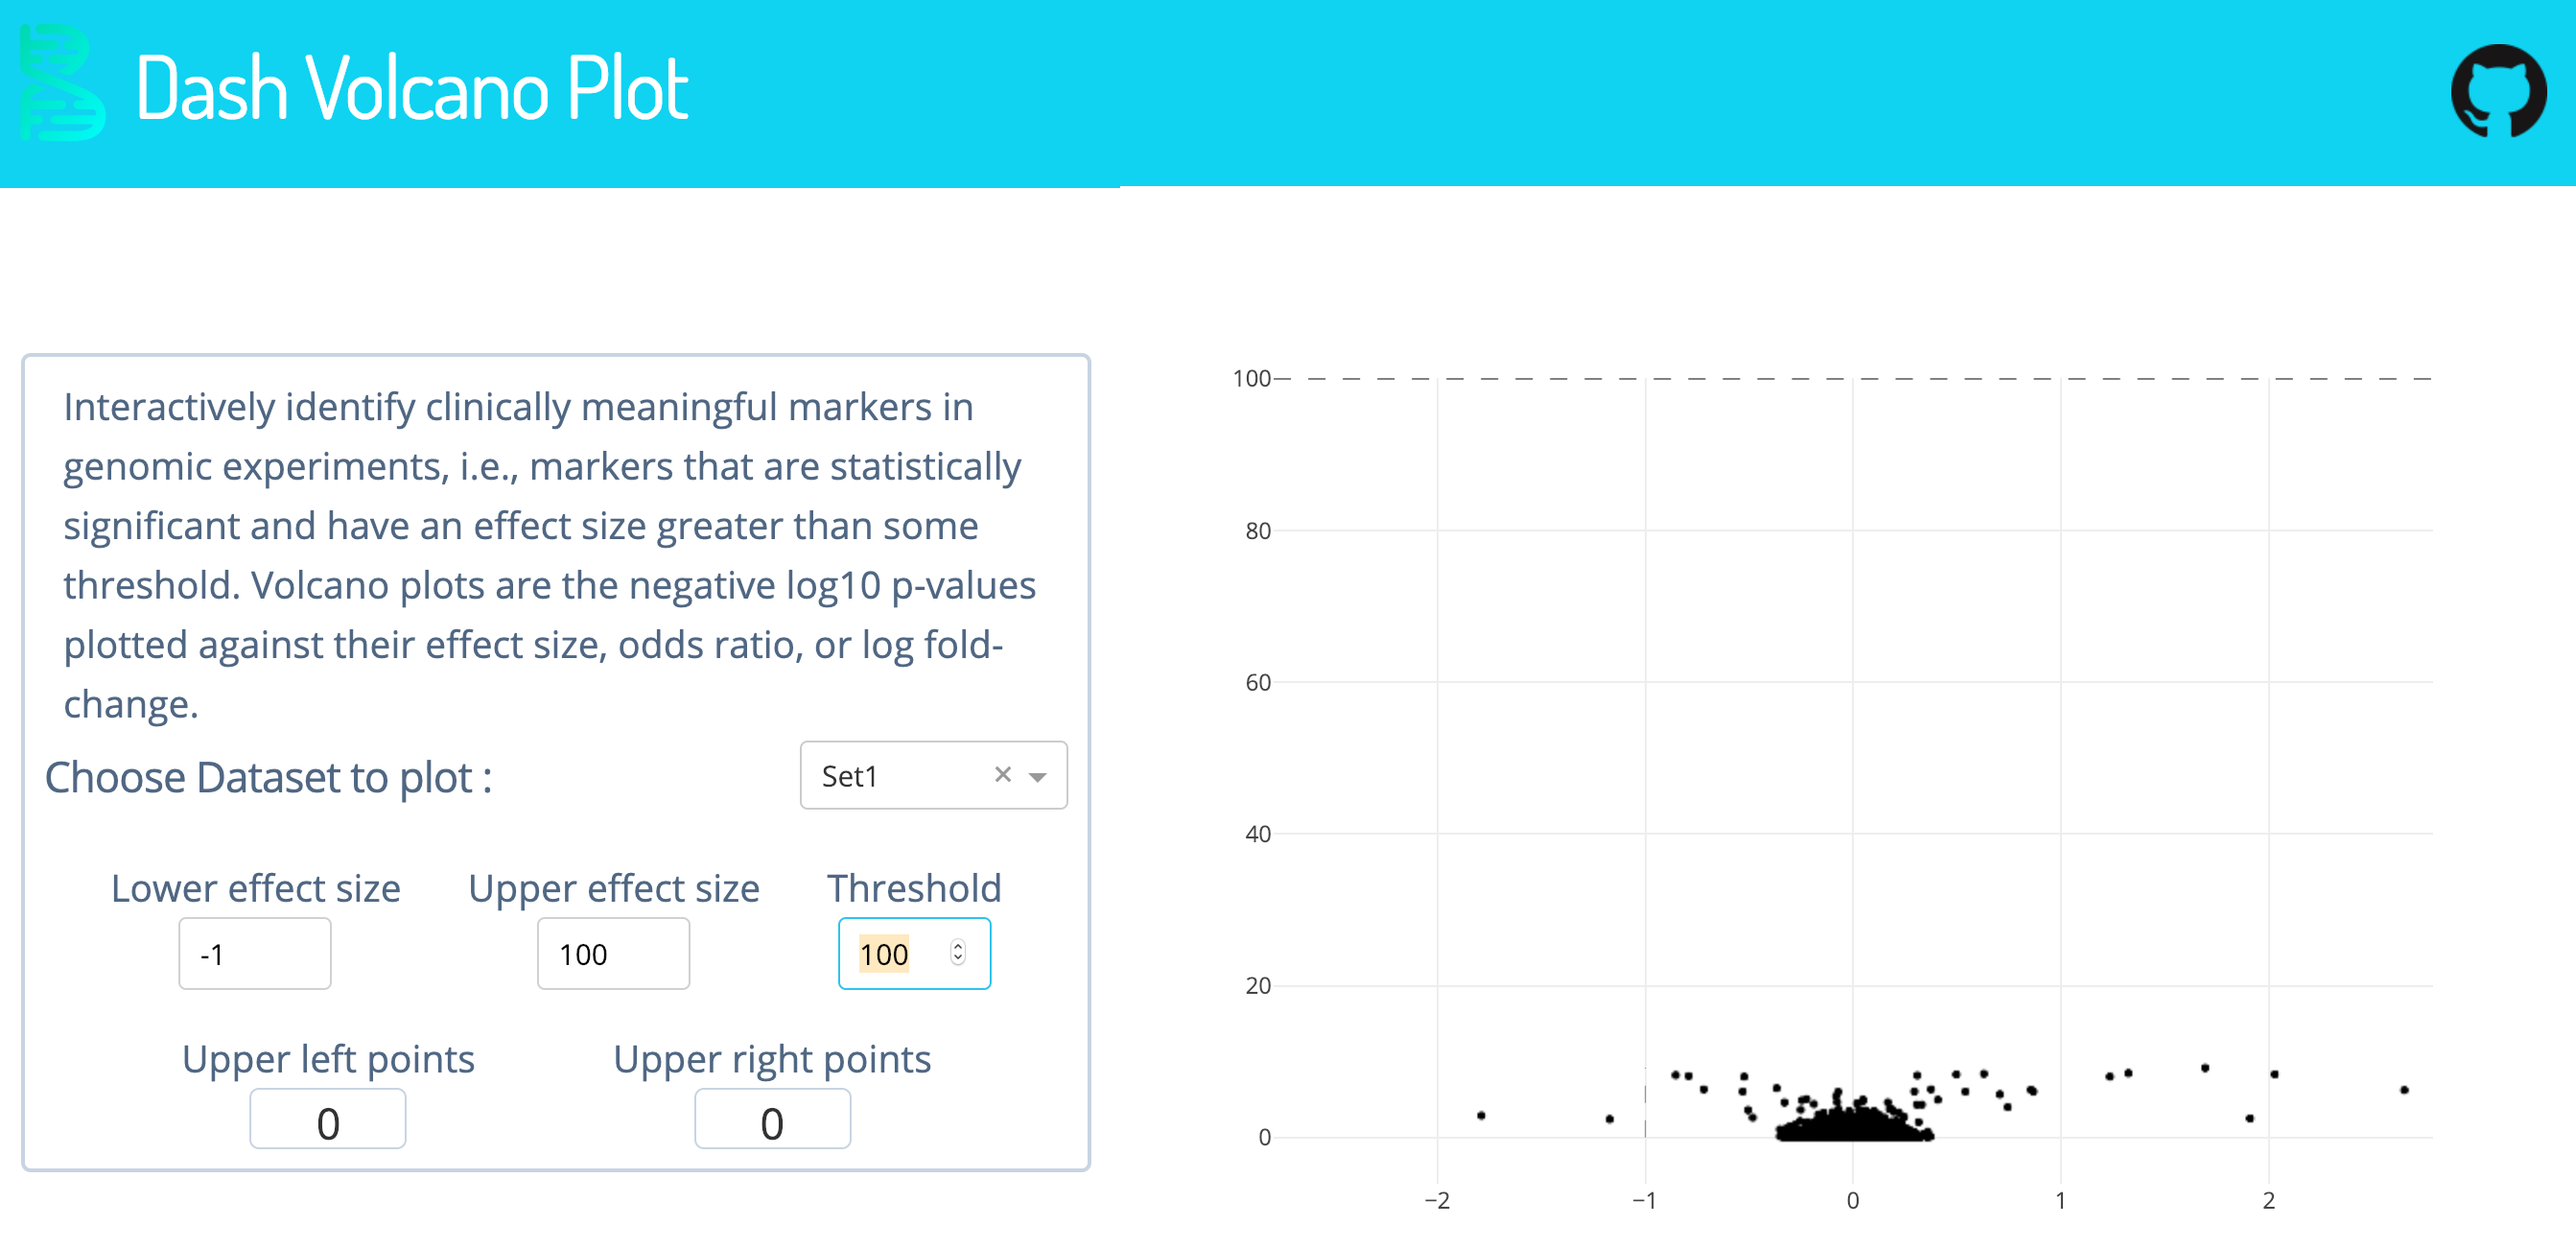Click the dropdown caret beside Set1
This screenshot has height=1249, width=2576.
pos(1036,777)
